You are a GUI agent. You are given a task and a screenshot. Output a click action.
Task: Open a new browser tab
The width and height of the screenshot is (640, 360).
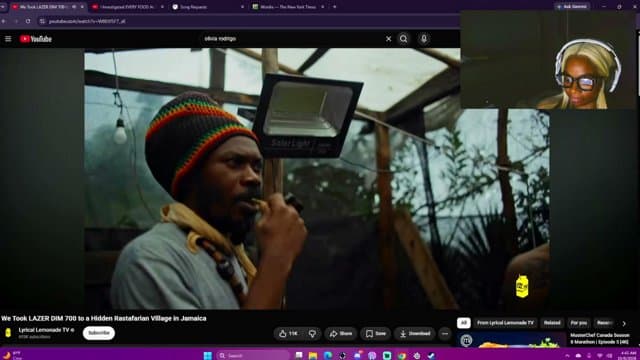pos(334,7)
